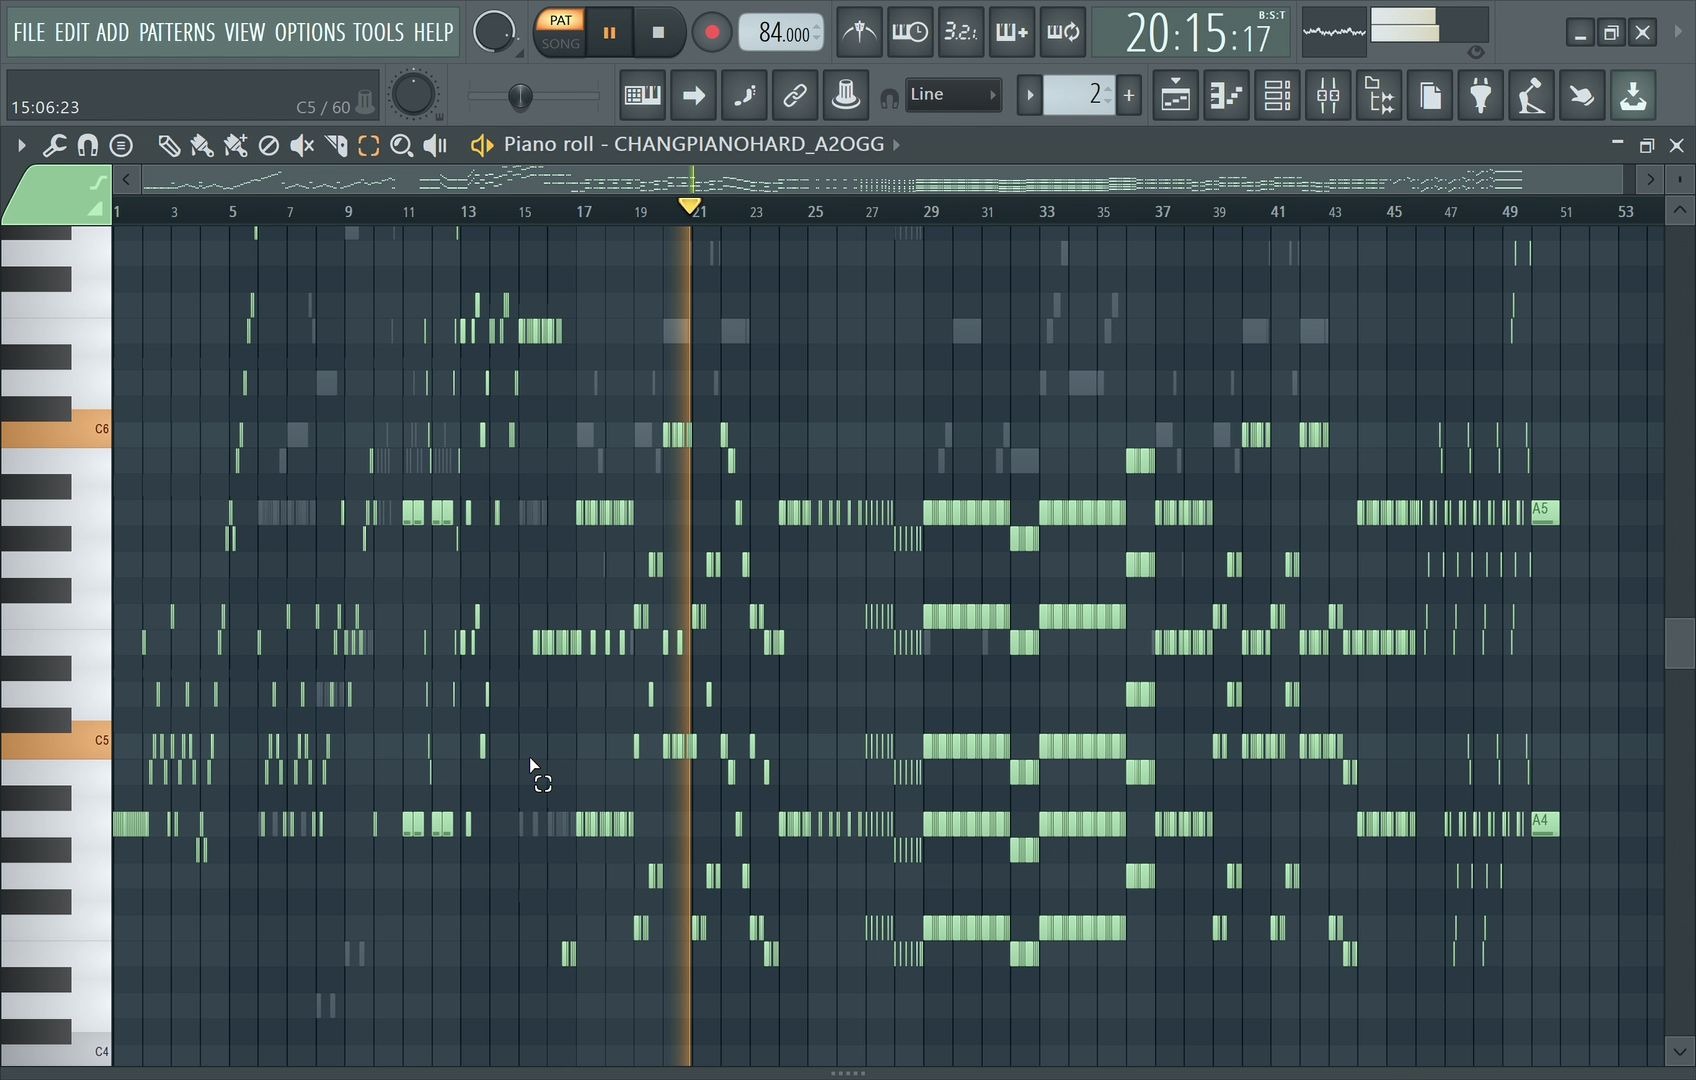Select the Draw pencil tool
This screenshot has width=1696, height=1080.
point(169,146)
